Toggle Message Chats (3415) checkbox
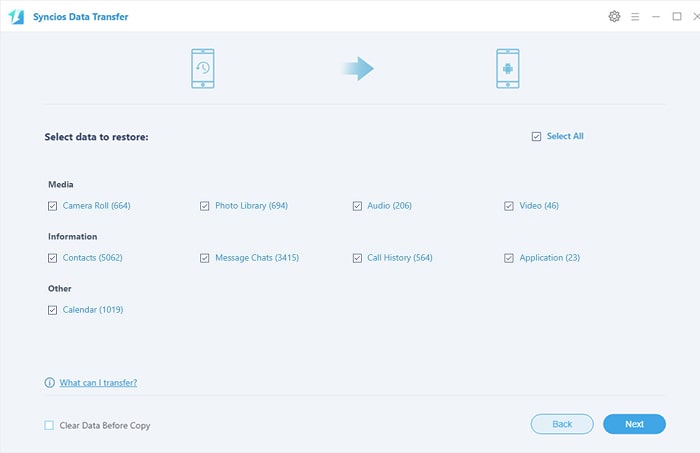Image resolution: width=700 pixels, height=453 pixels. point(204,258)
